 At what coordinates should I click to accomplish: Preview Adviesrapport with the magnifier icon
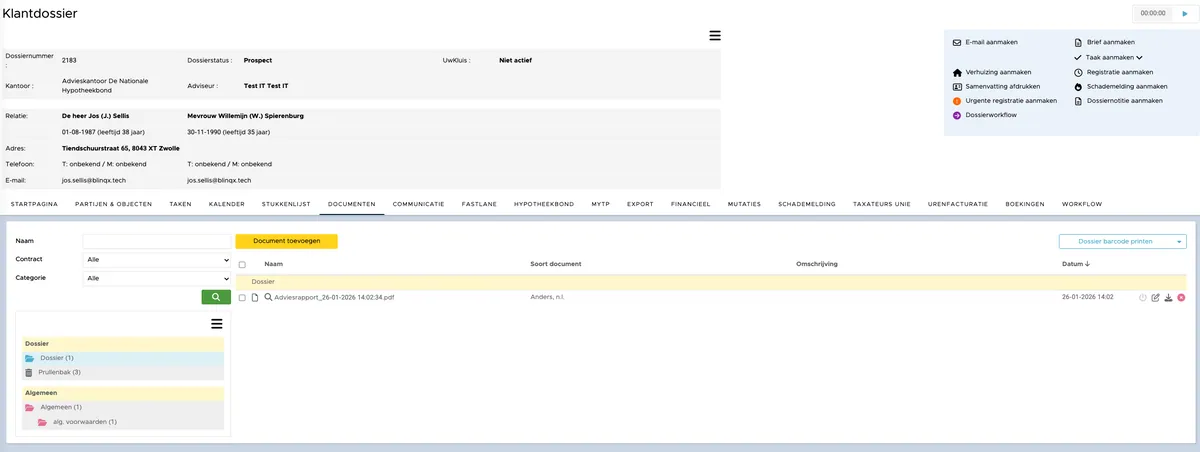coord(268,297)
